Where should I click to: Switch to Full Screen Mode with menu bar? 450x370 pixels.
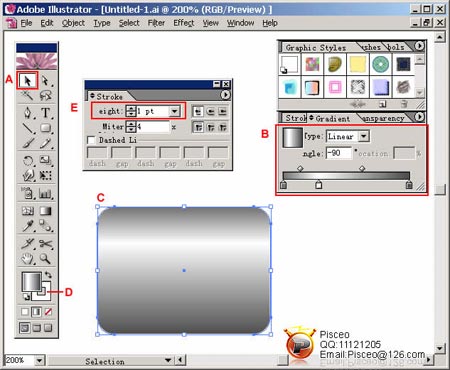click(x=36, y=328)
